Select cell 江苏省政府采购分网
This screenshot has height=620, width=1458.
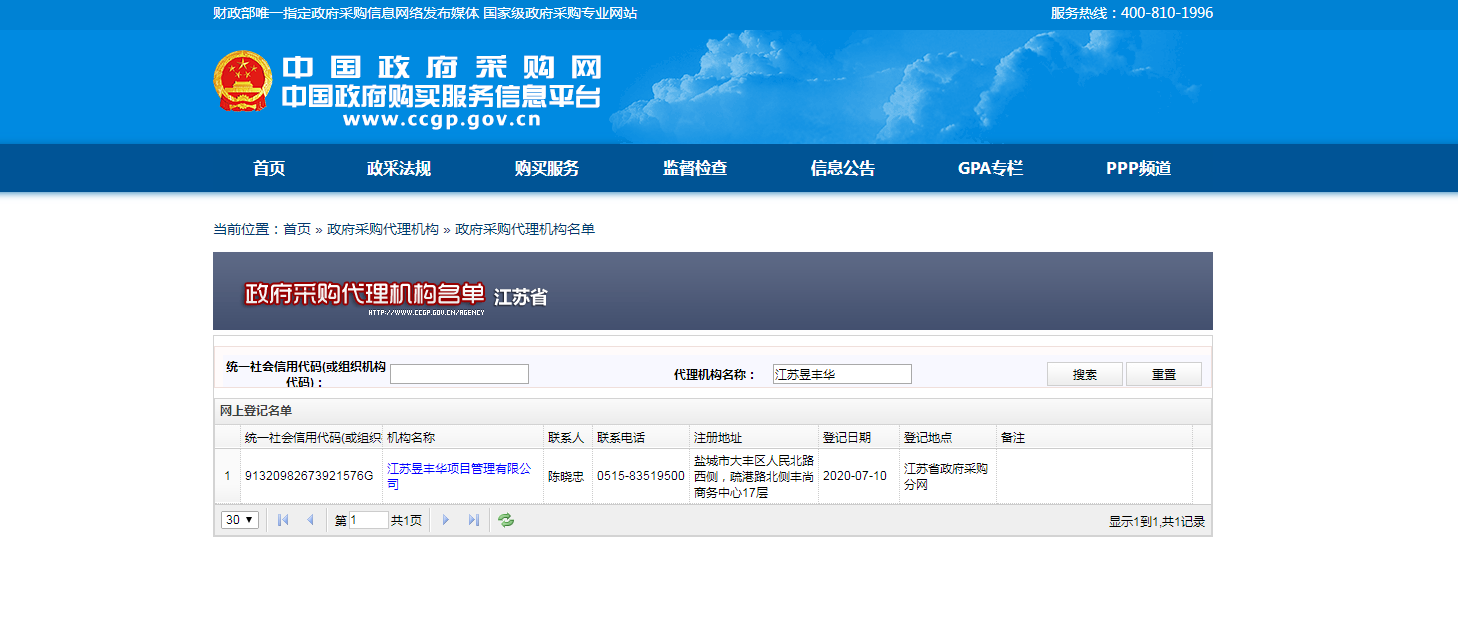(x=946, y=476)
